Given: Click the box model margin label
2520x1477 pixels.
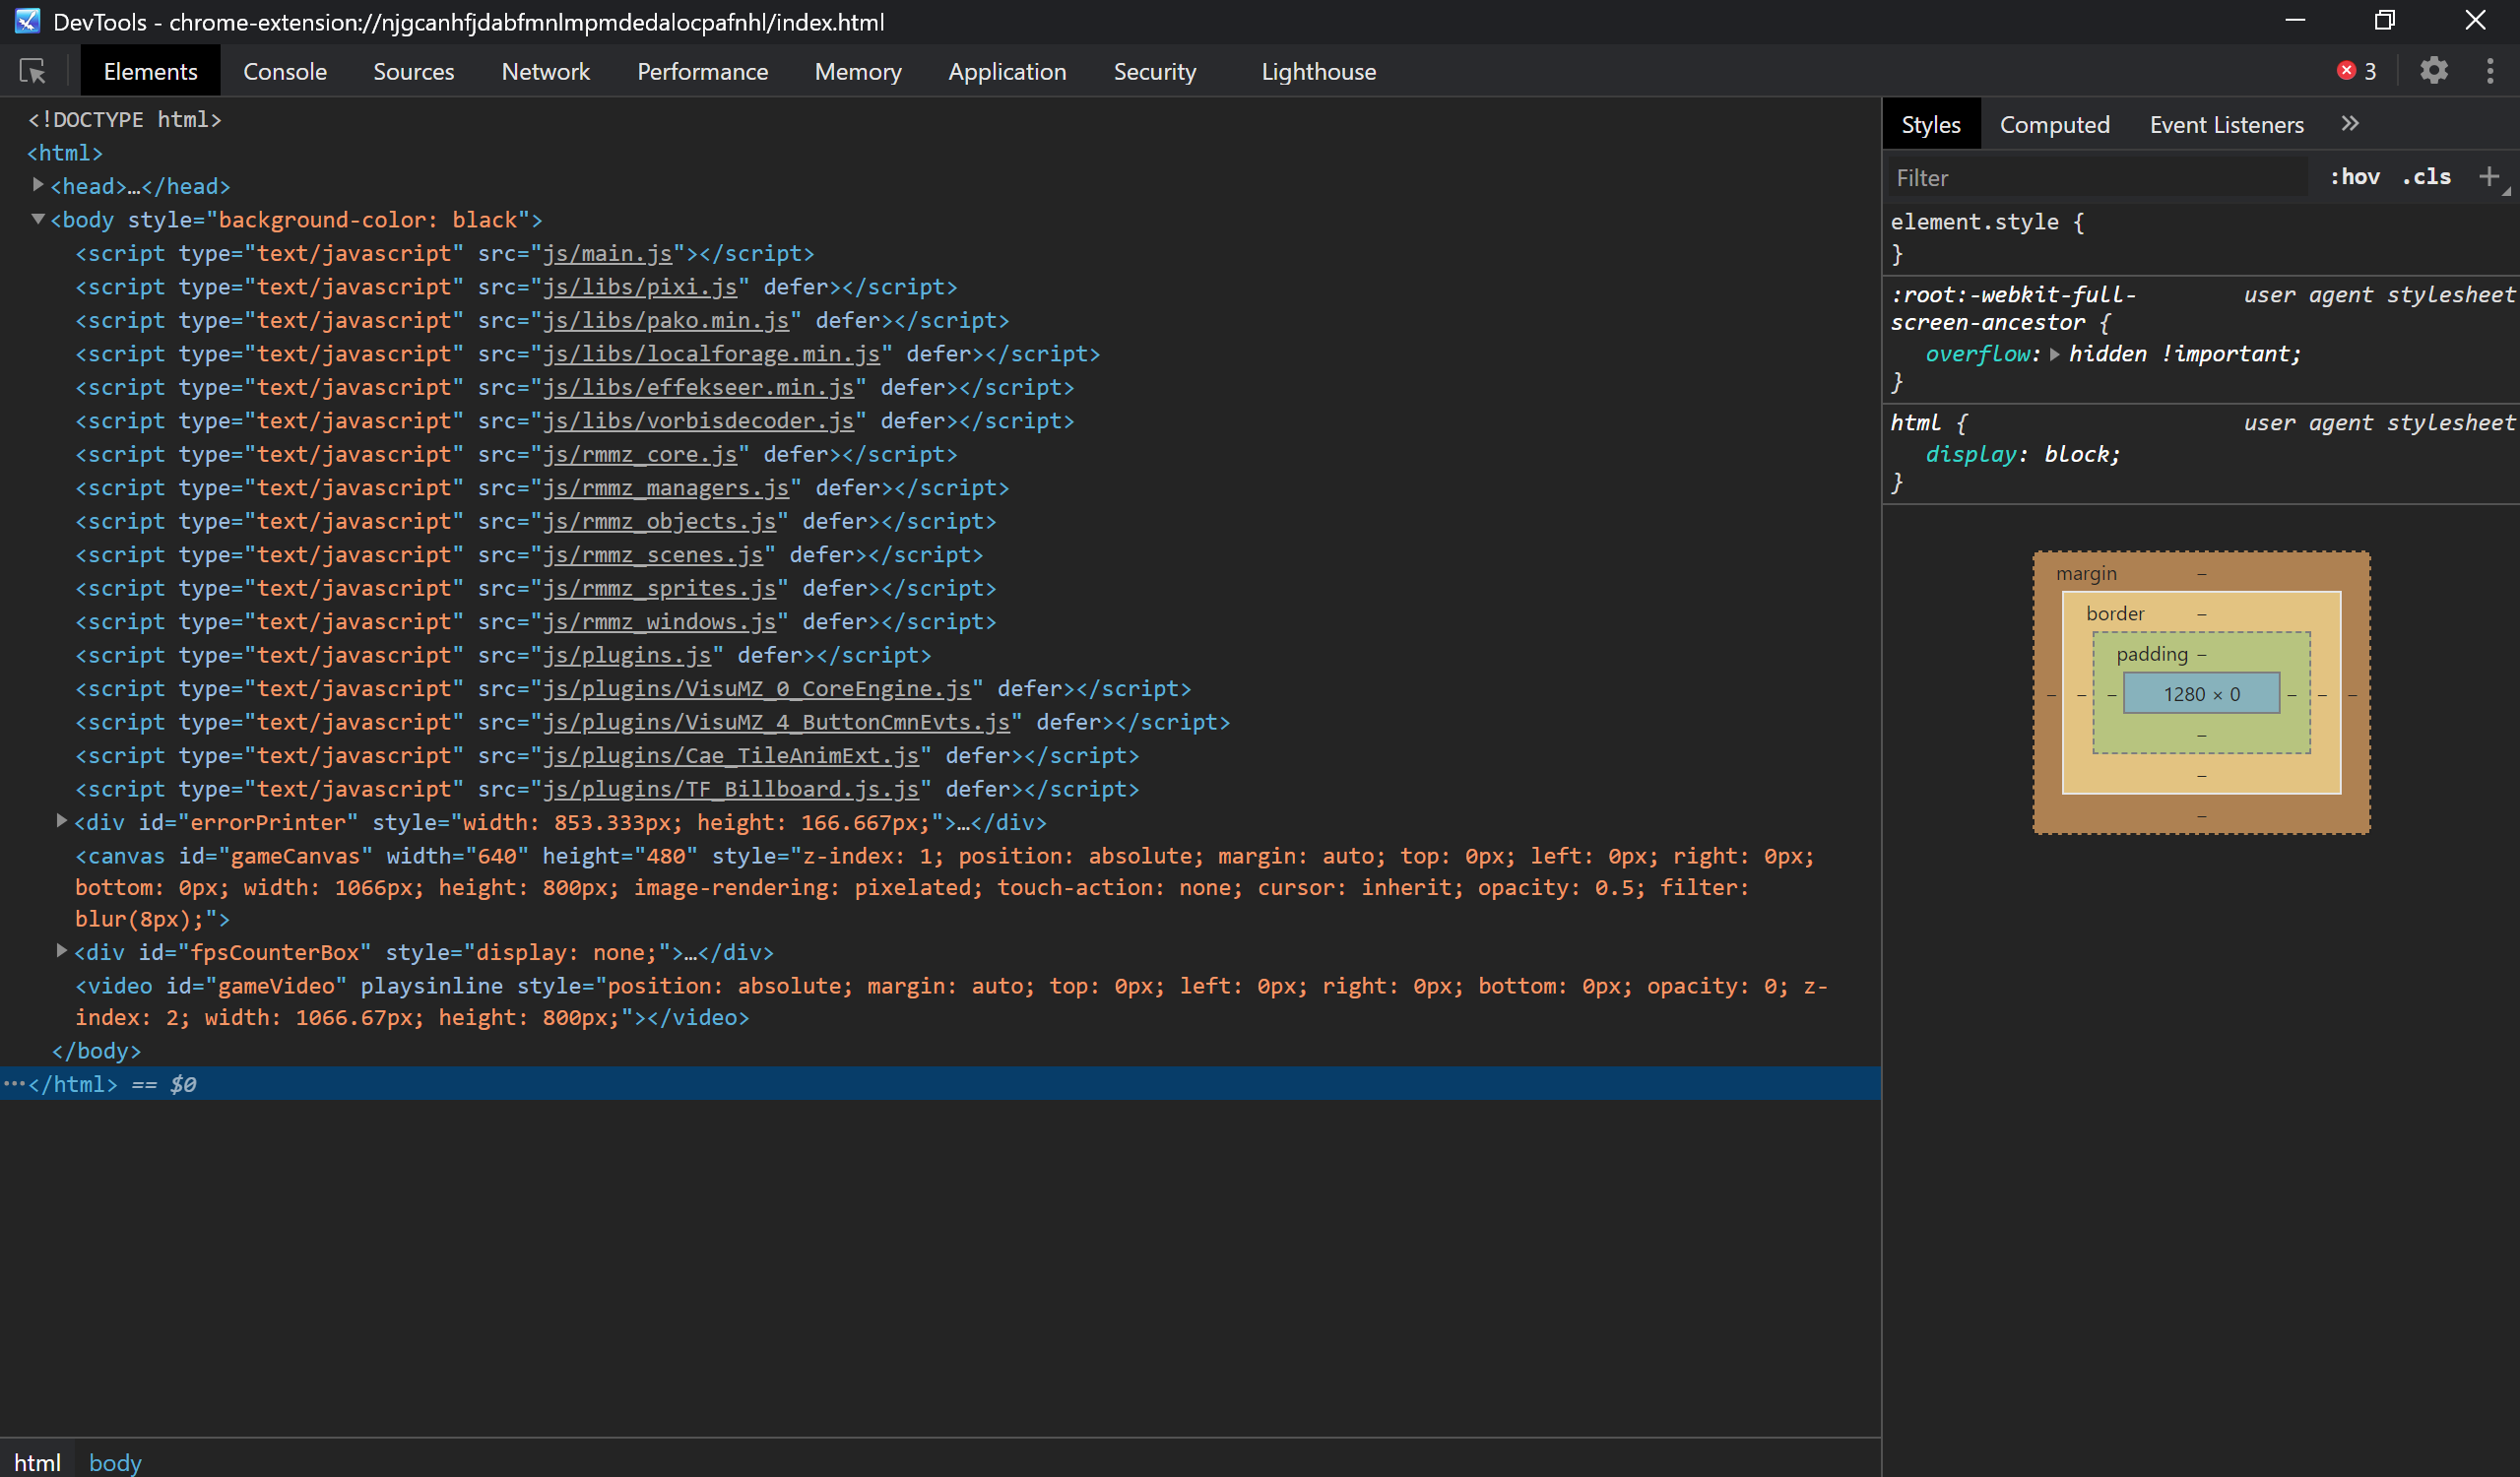Looking at the screenshot, I should pos(2086,574).
